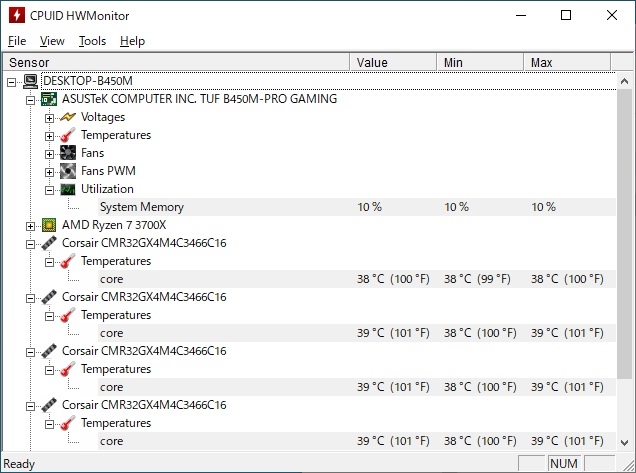Click thermometer icon under fourth Corsair module

tap(68, 423)
